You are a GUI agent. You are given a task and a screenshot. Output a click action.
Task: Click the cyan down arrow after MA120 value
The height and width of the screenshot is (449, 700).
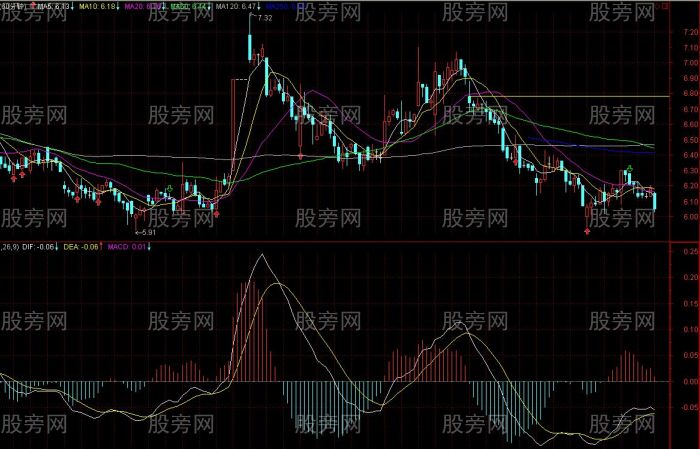(258, 7)
